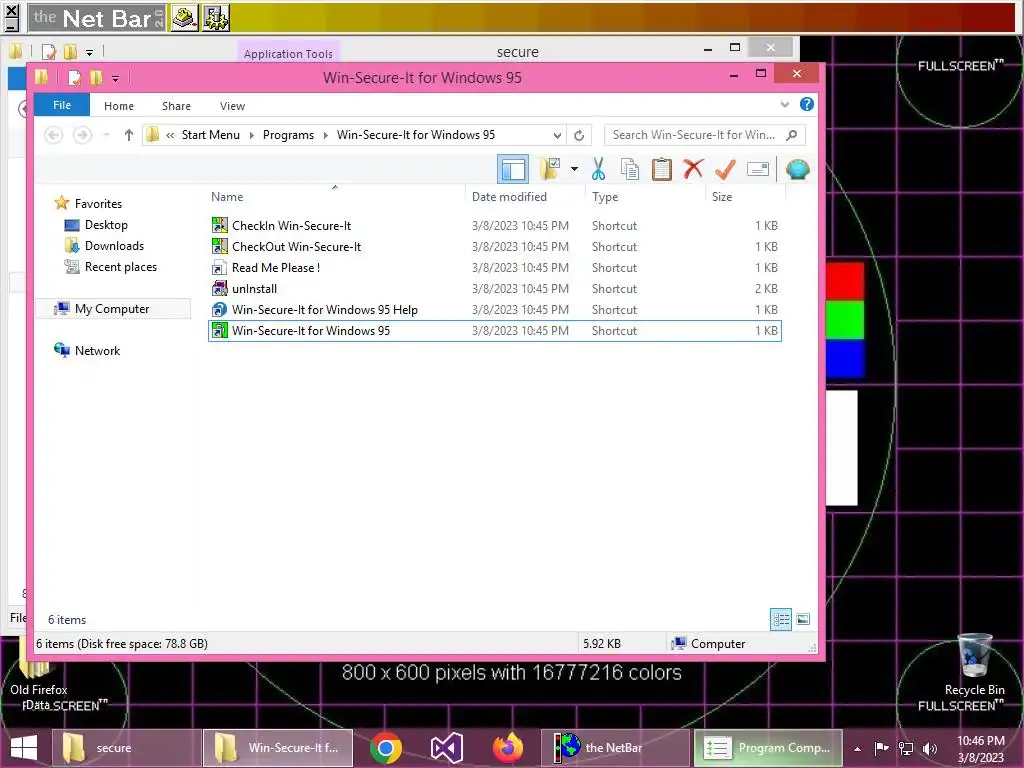Click the Copy icon in toolbar
Screen dimensions: 1024x768
coord(630,169)
